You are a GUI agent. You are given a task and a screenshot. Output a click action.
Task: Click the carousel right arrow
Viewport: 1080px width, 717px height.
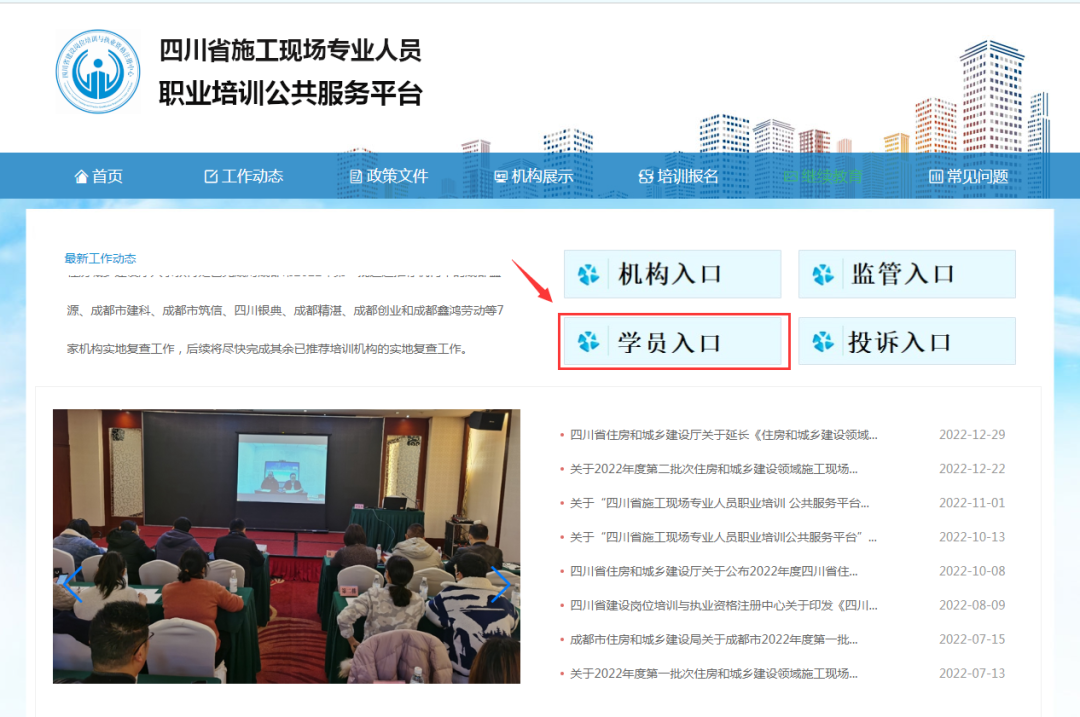[502, 585]
